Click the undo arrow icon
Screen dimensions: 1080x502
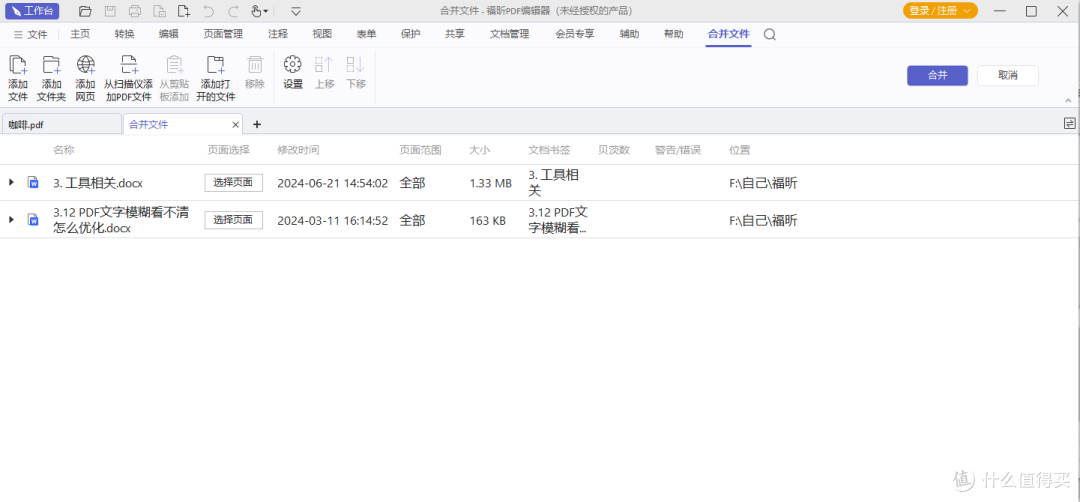209,11
